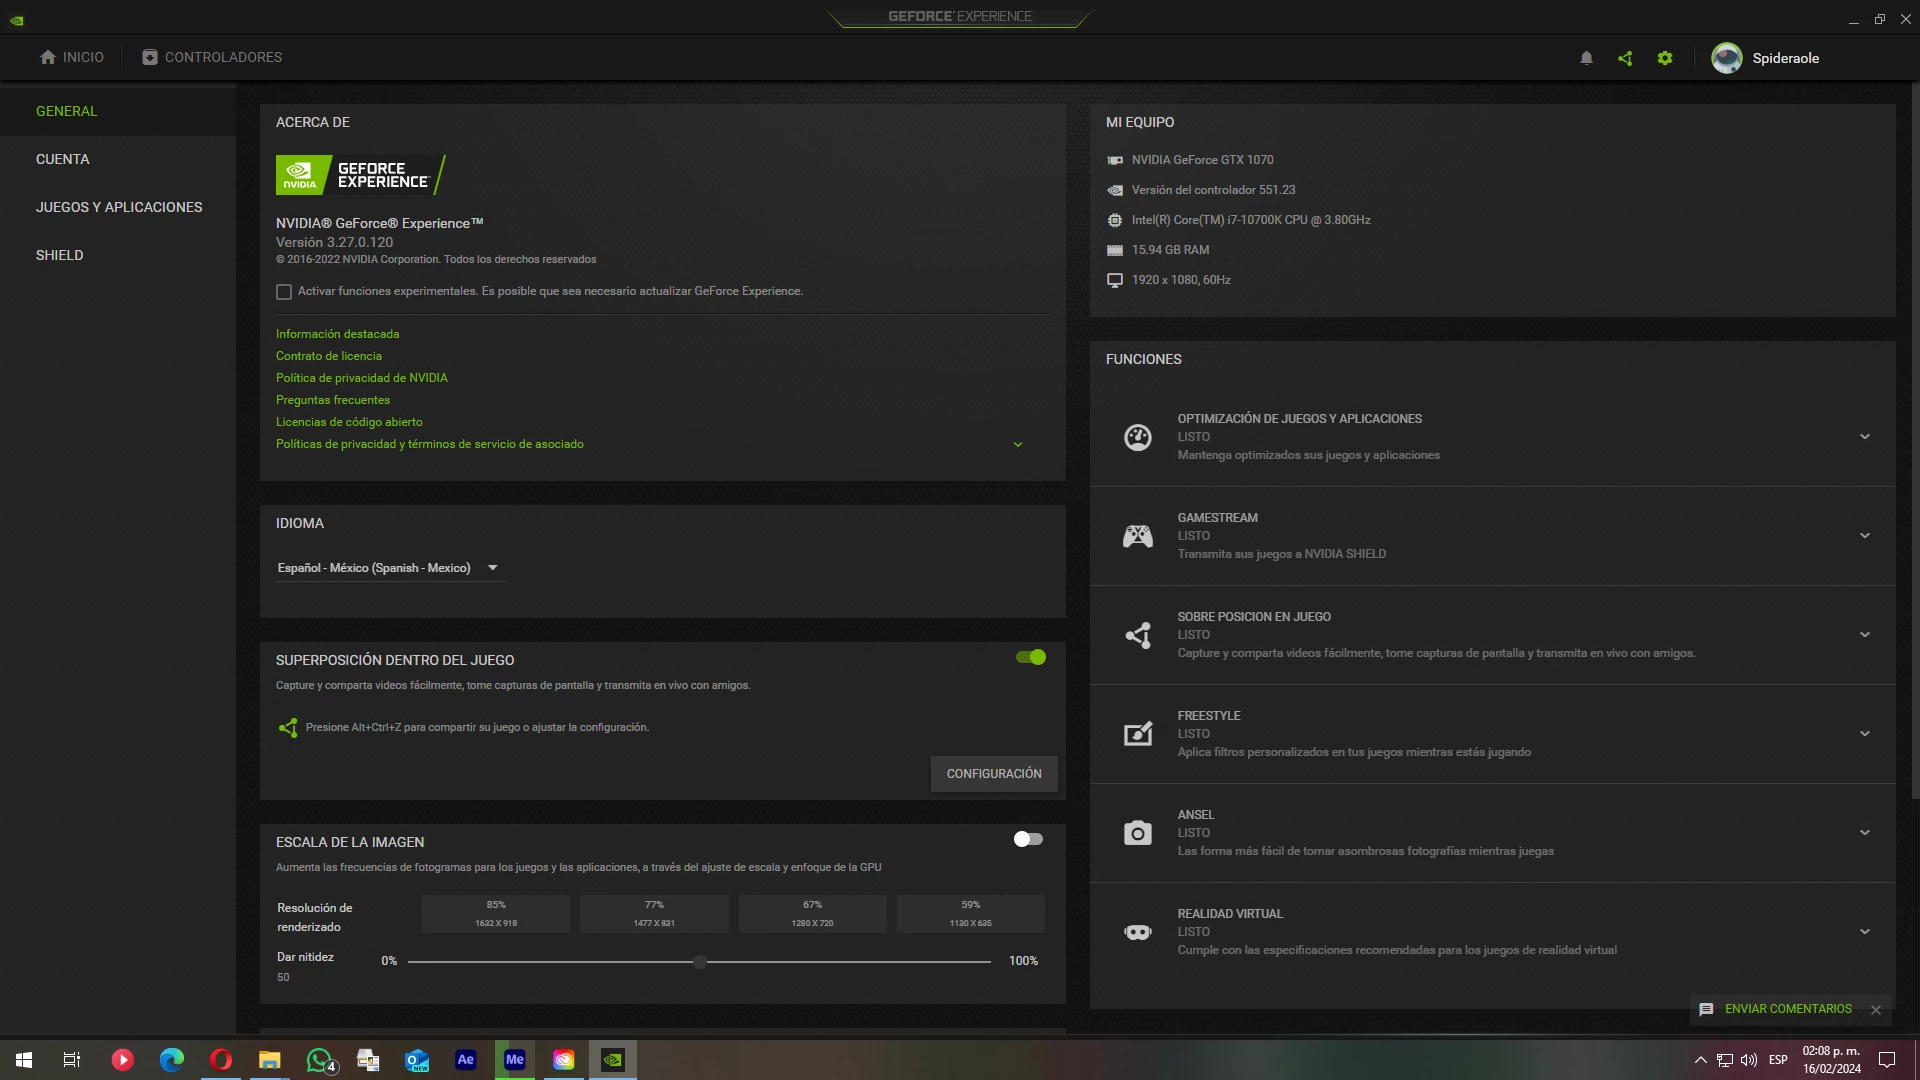Screen dimensions: 1920x1080
Task: Open the Contrato de licencia link
Action: [x=329, y=356]
